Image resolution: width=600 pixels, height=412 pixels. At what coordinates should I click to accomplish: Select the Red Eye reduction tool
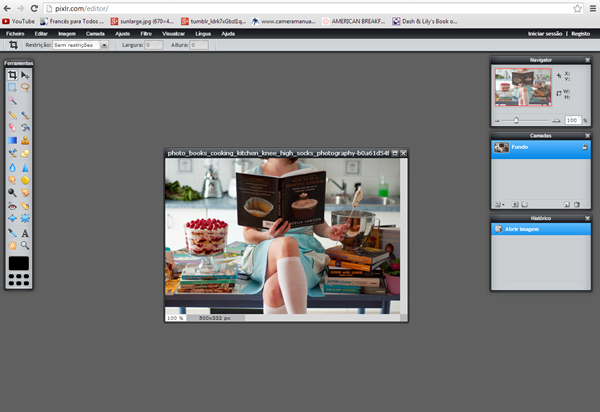(x=12, y=206)
